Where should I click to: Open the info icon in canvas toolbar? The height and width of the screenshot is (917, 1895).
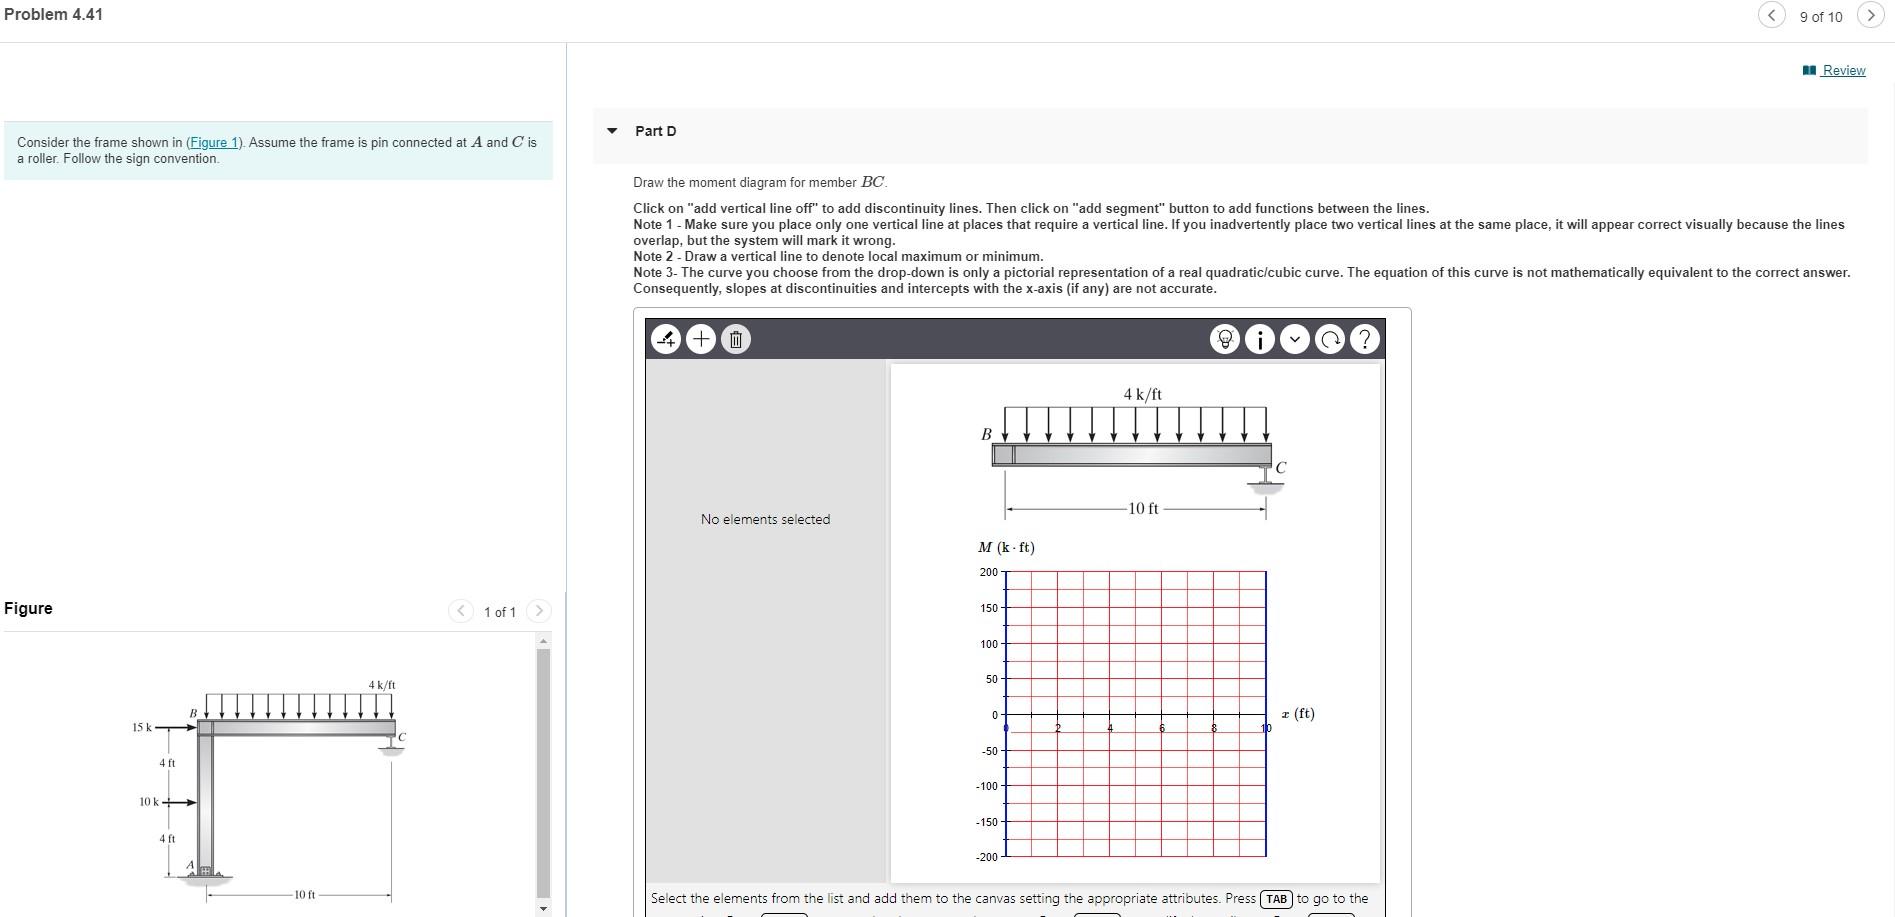pyautogui.click(x=1260, y=340)
